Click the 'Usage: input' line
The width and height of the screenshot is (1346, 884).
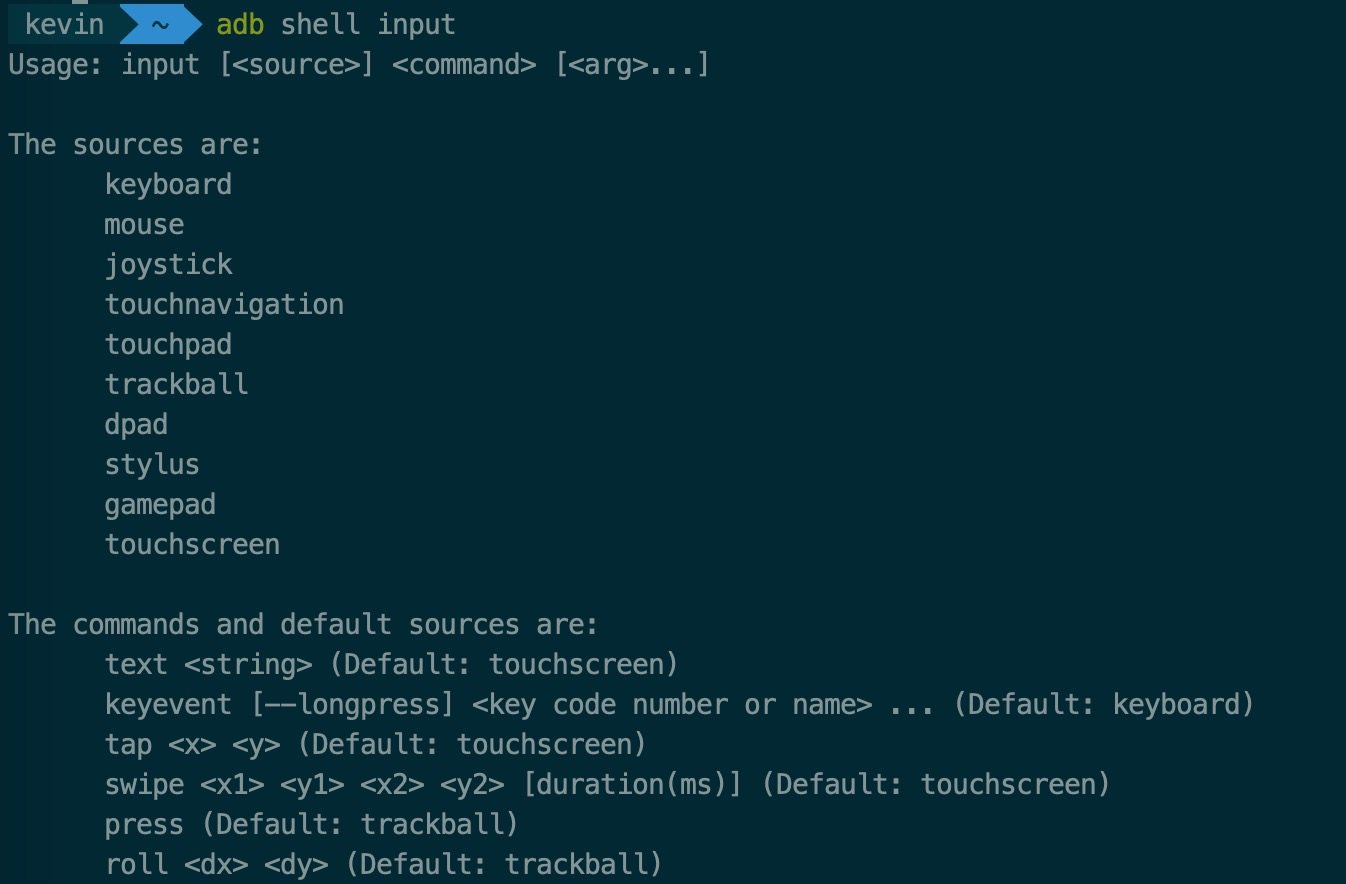tap(359, 65)
